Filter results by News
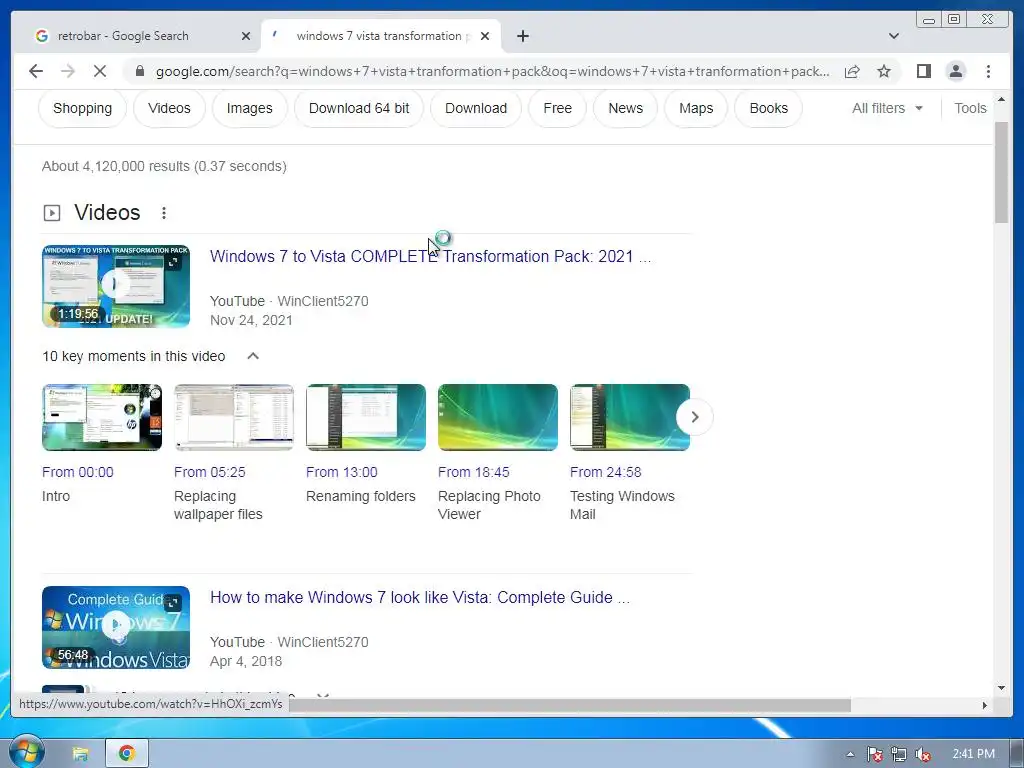The width and height of the screenshot is (1024, 768). (x=625, y=108)
